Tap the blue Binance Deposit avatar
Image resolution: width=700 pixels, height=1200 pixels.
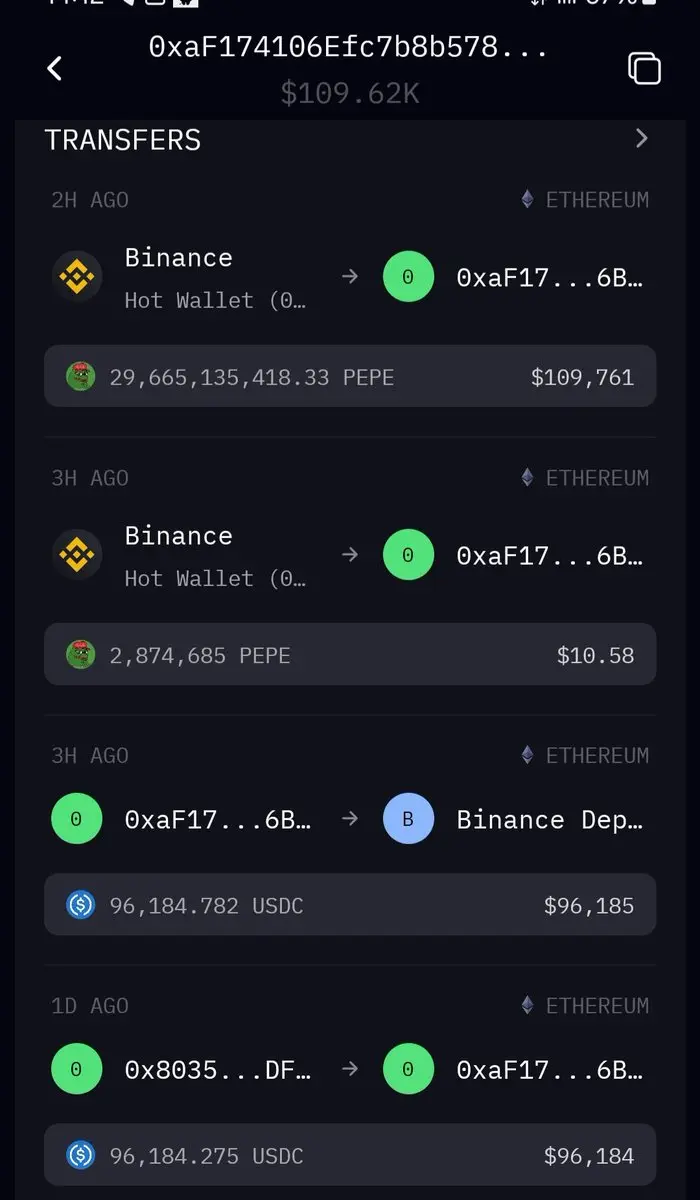(x=408, y=819)
